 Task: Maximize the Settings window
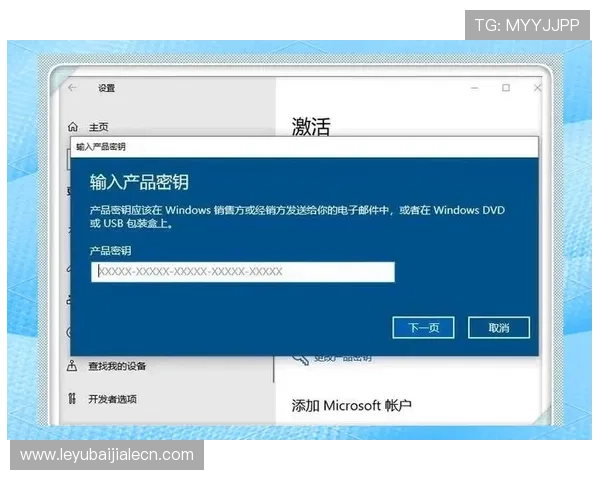point(506,88)
